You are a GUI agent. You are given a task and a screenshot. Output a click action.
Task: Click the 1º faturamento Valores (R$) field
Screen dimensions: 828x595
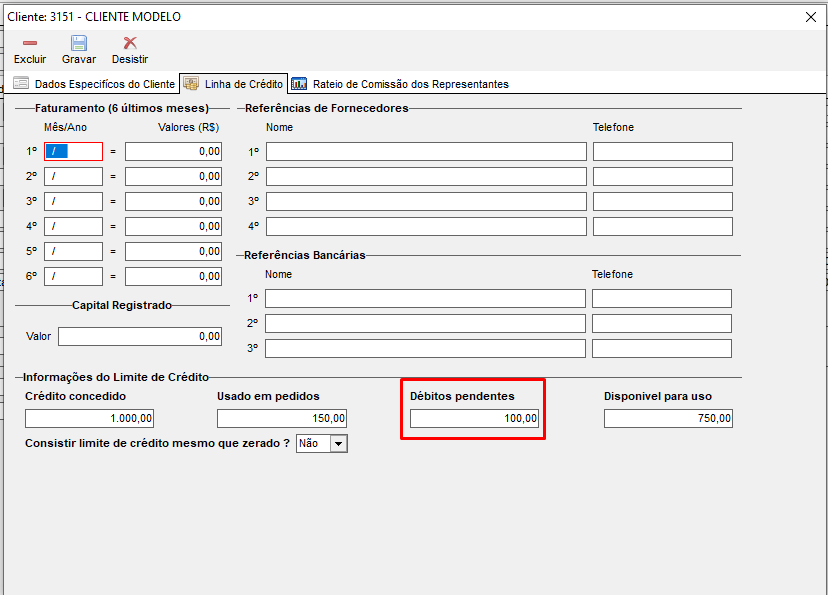pyautogui.click(x=173, y=152)
